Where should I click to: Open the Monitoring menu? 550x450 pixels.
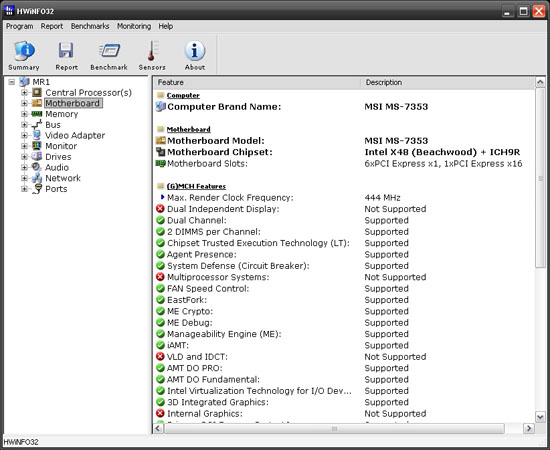(134, 26)
